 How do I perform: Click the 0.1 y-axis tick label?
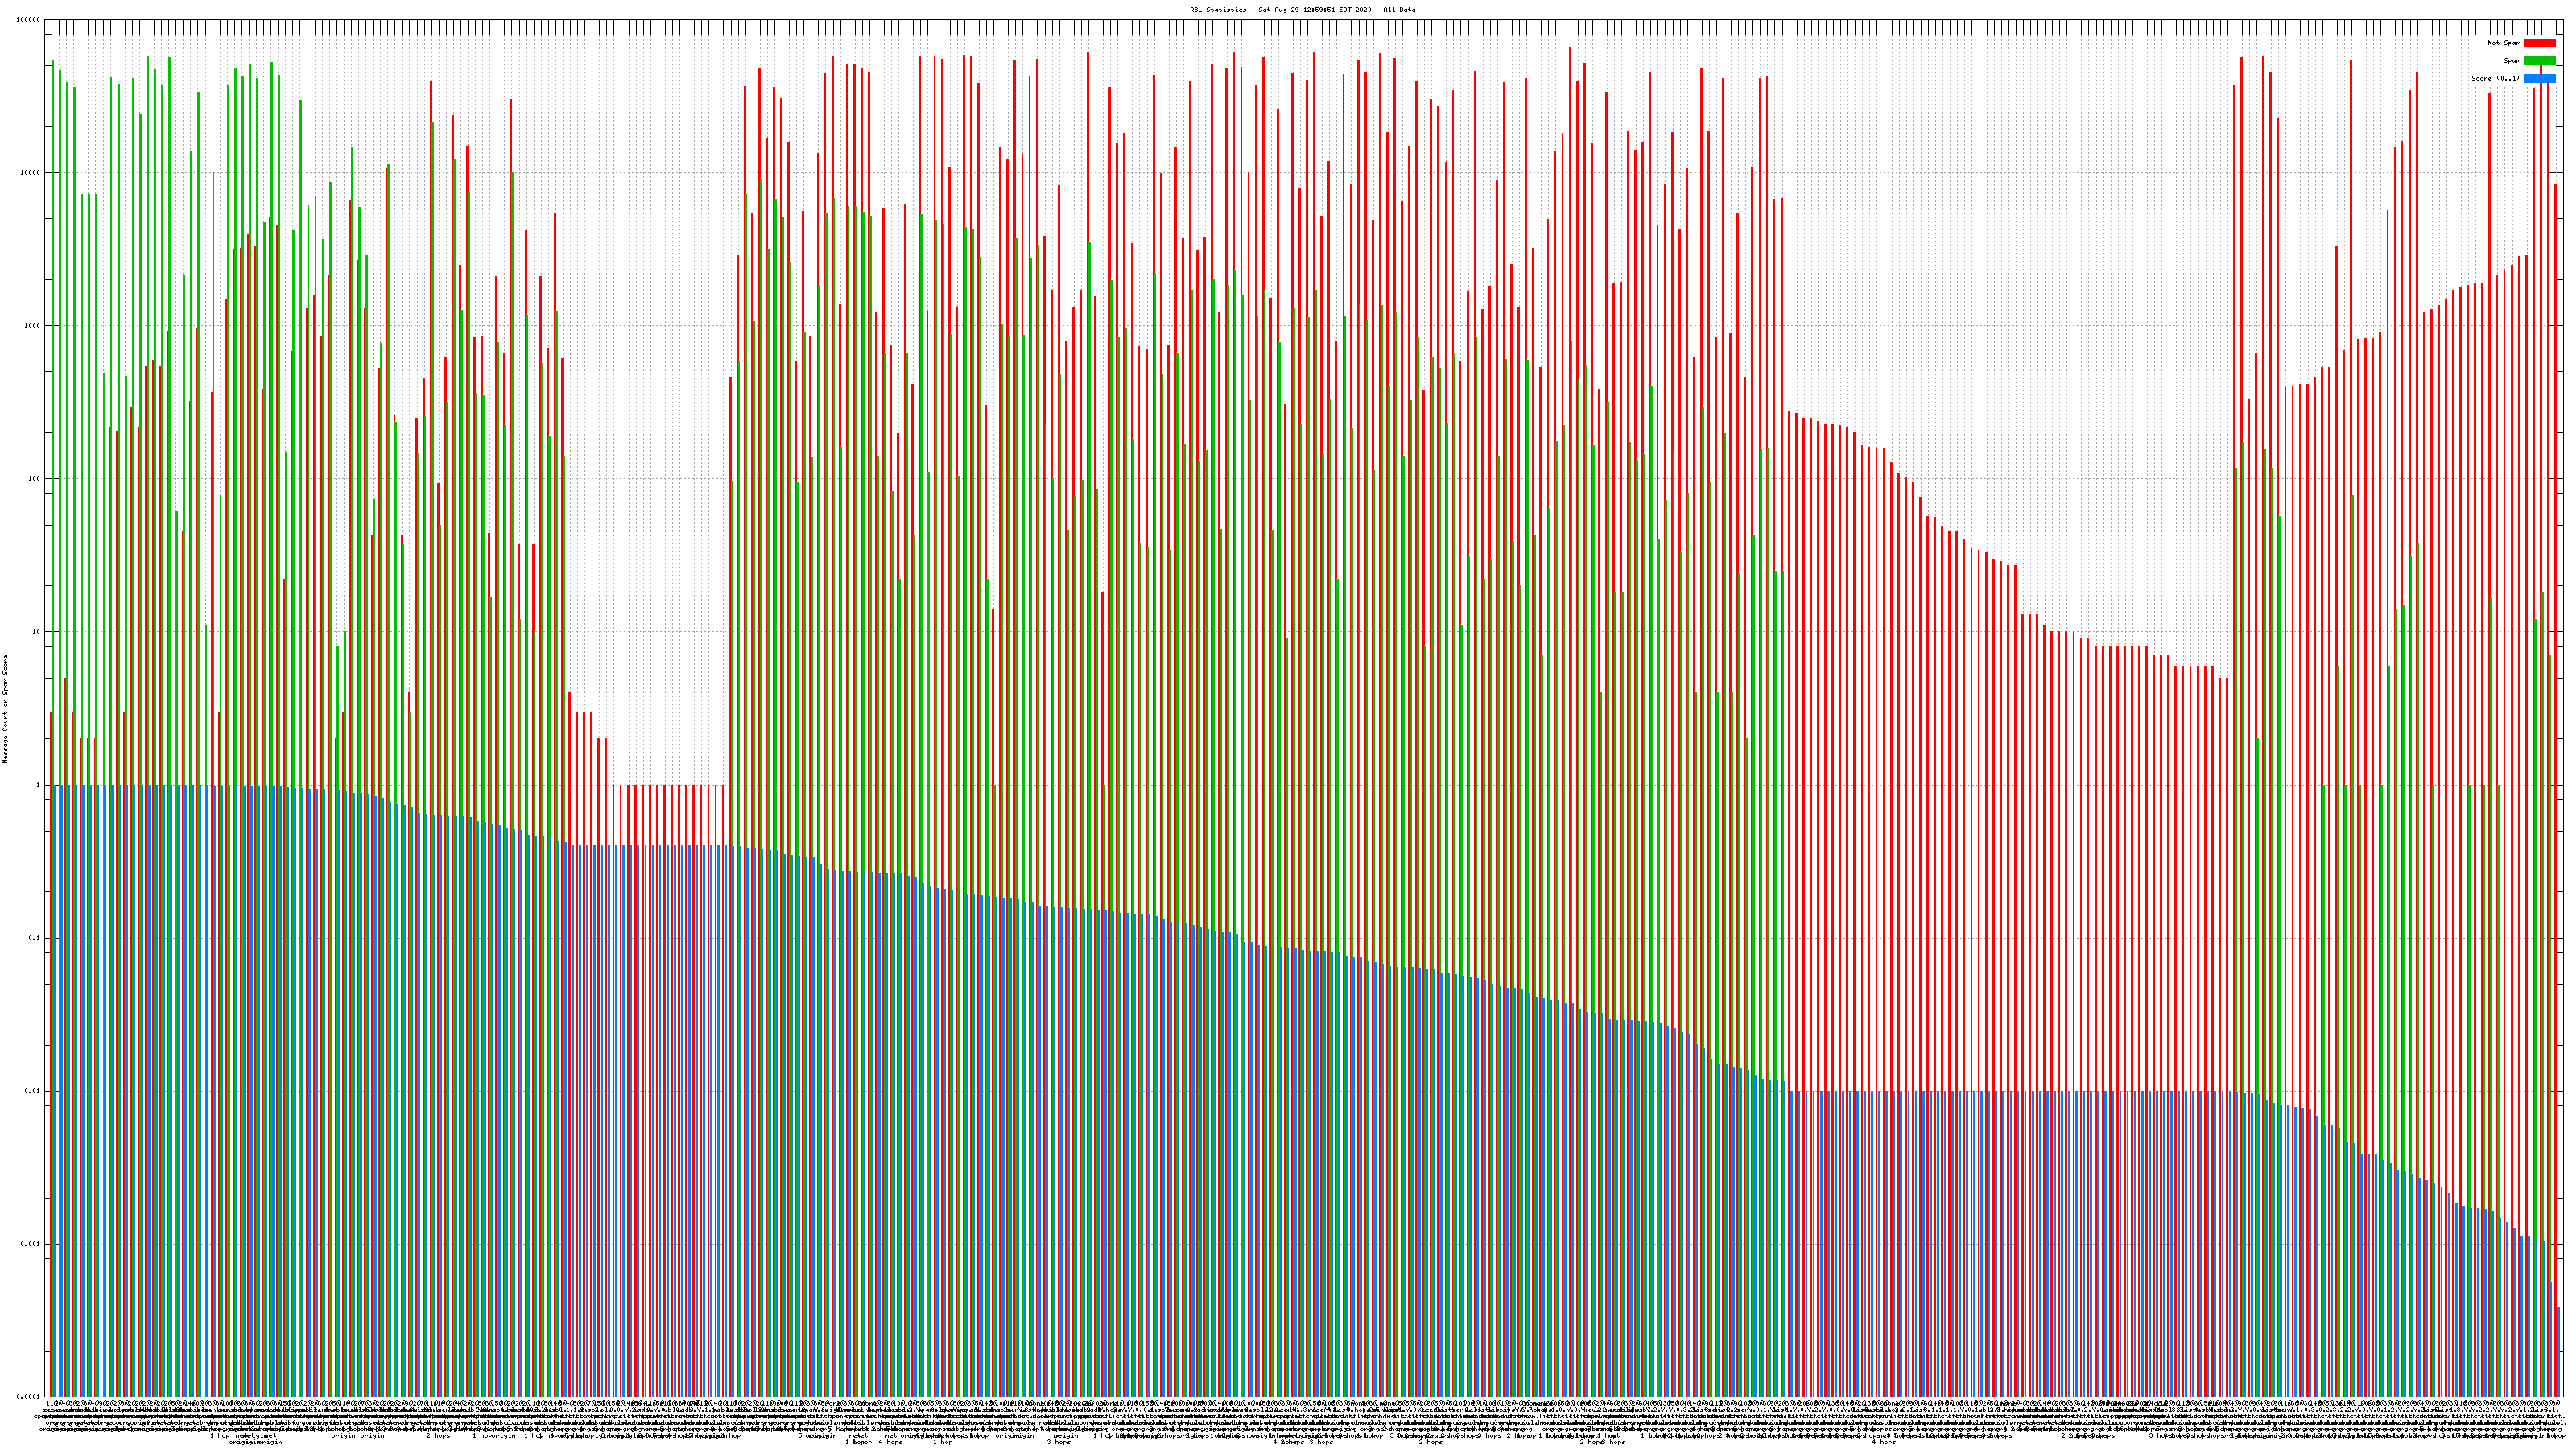(35, 938)
